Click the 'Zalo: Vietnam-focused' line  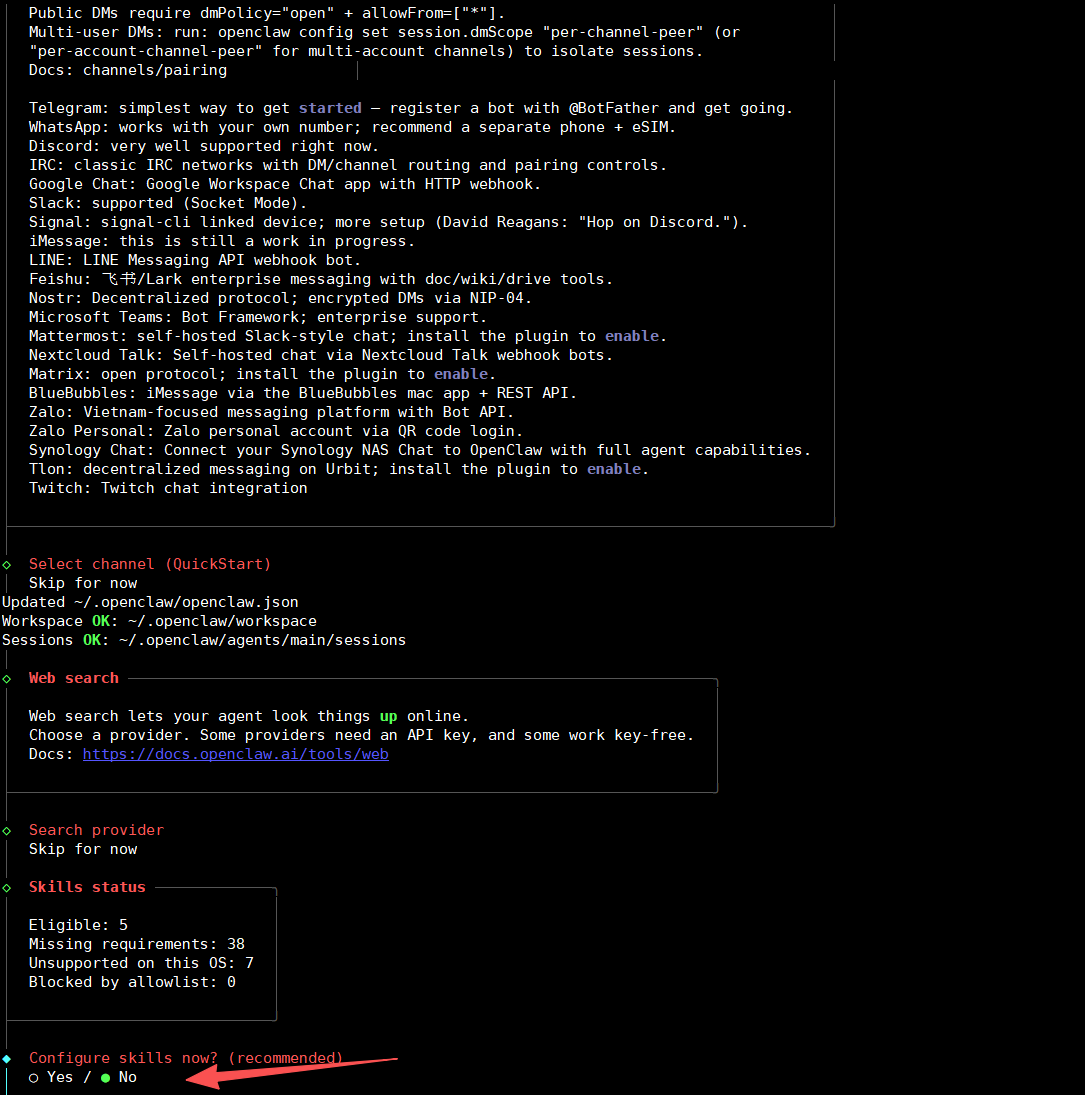(x=272, y=412)
